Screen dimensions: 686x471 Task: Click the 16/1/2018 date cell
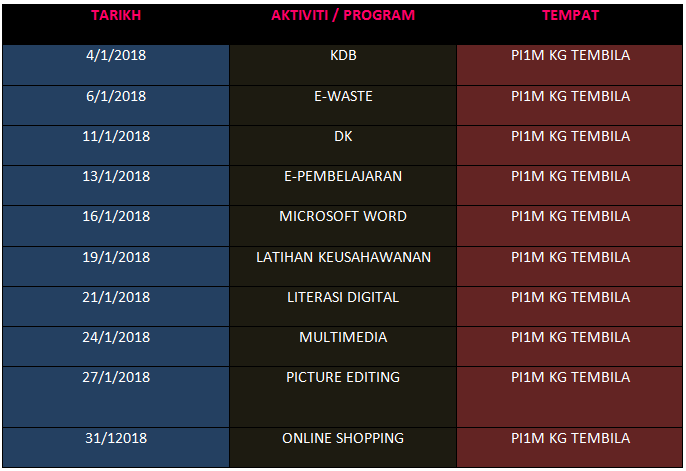tap(116, 217)
